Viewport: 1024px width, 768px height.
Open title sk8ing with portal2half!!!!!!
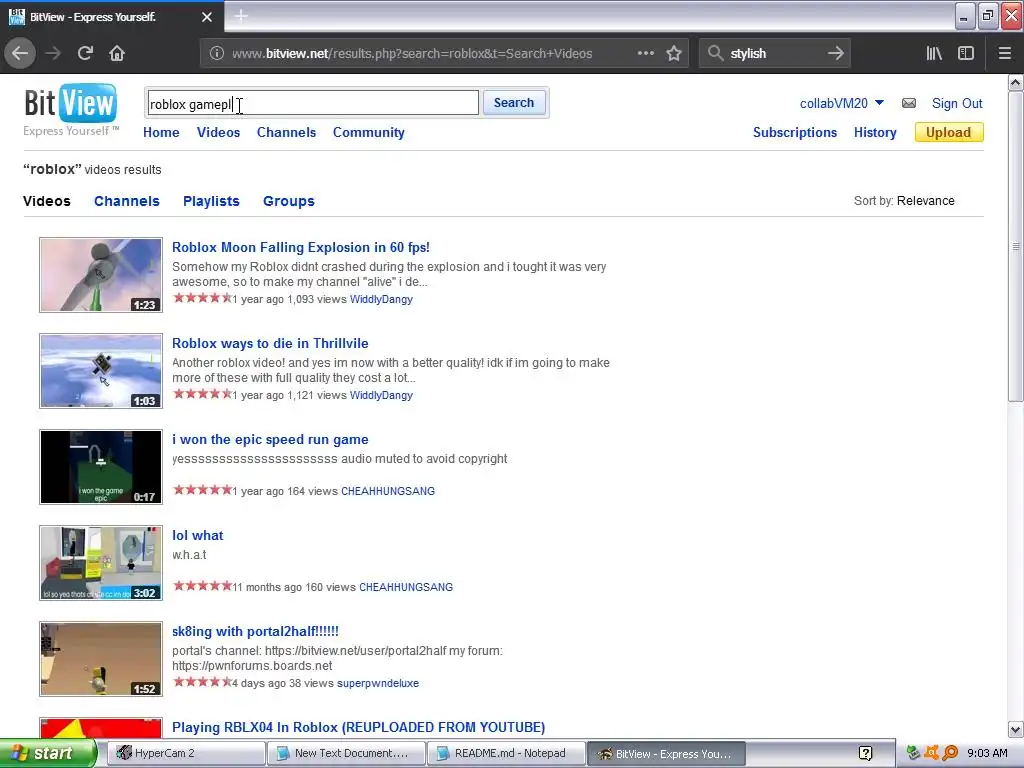255,632
